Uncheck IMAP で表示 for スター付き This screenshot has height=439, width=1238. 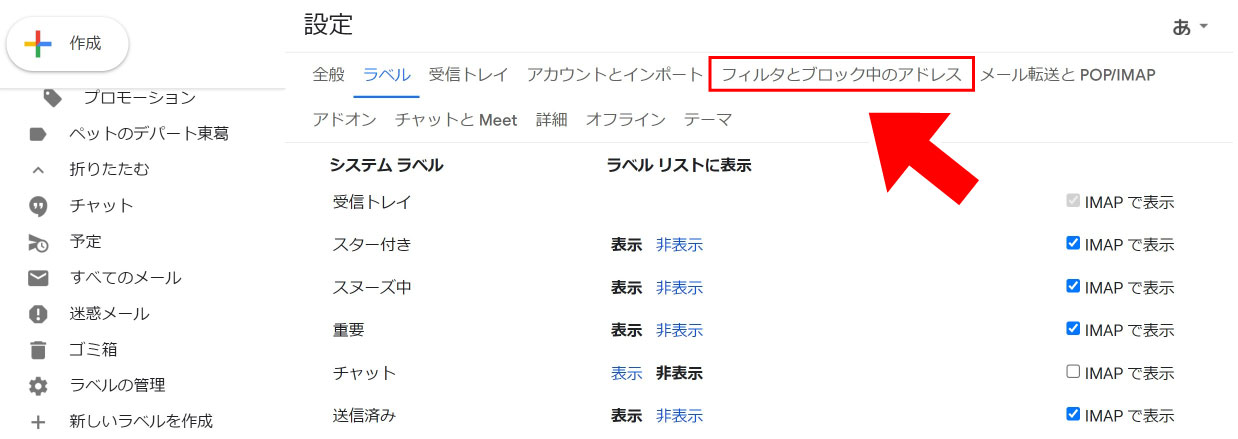1073,243
